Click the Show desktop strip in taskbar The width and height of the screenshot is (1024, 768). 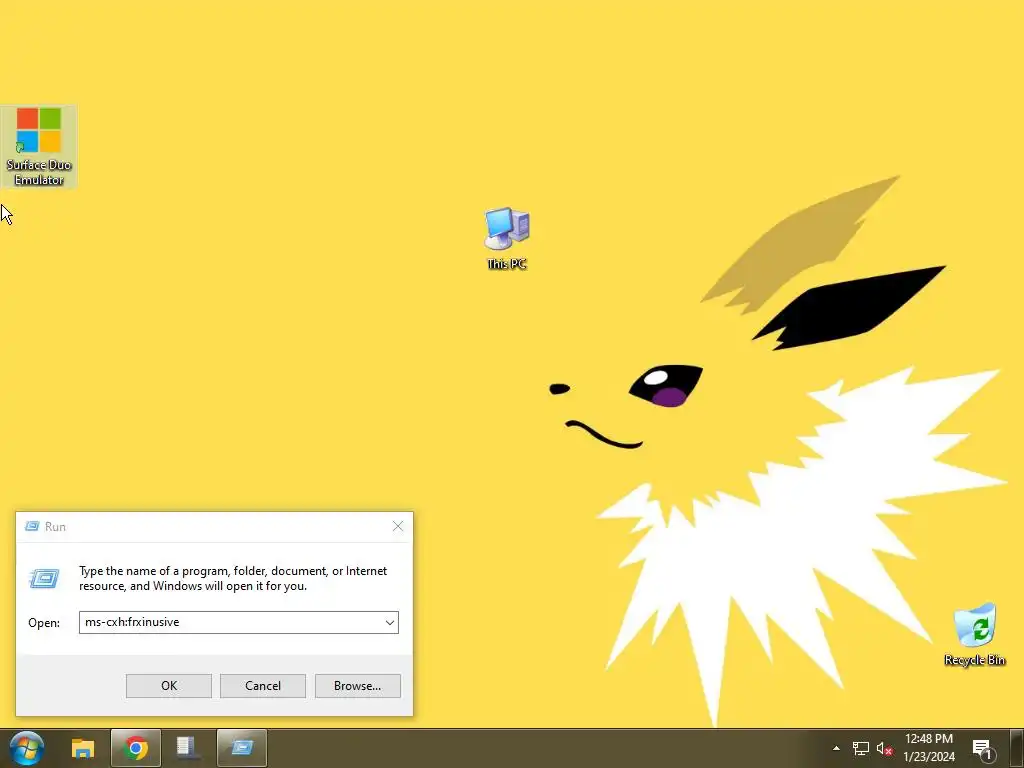coord(1017,748)
